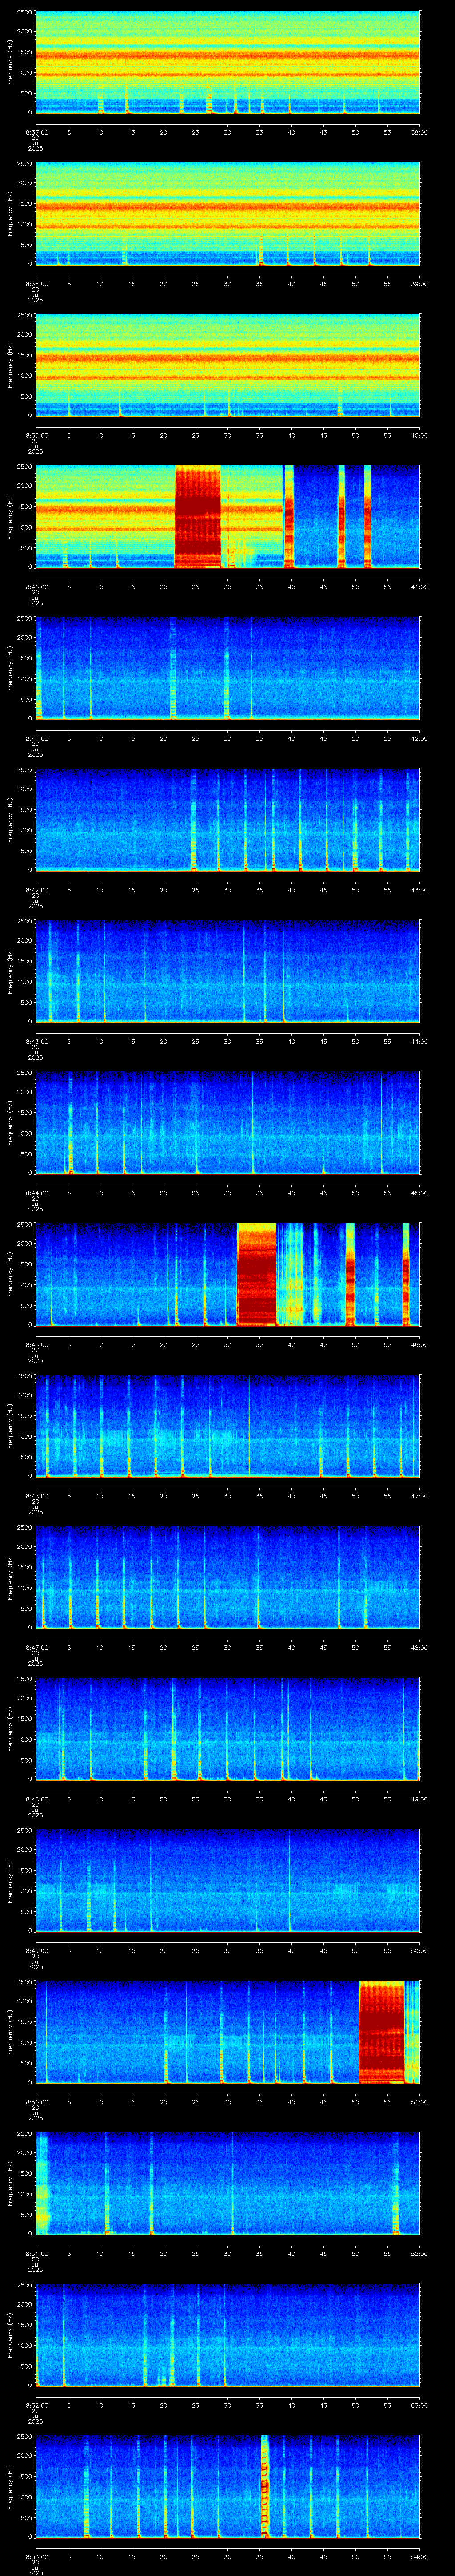Pick the spectrogram panel starting at 8:44:00
455x2576 pixels.
tap(228, 1123)
